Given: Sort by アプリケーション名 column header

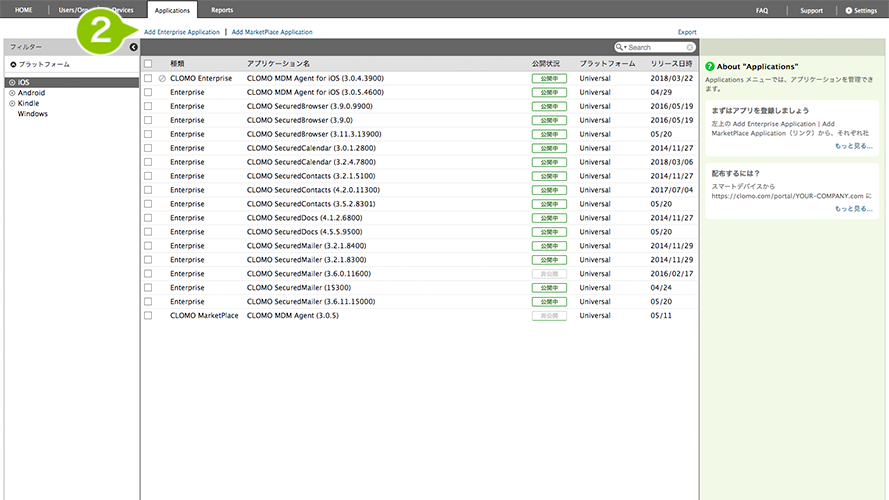Looking at the screenshot, I should click(x=278, y=63).
